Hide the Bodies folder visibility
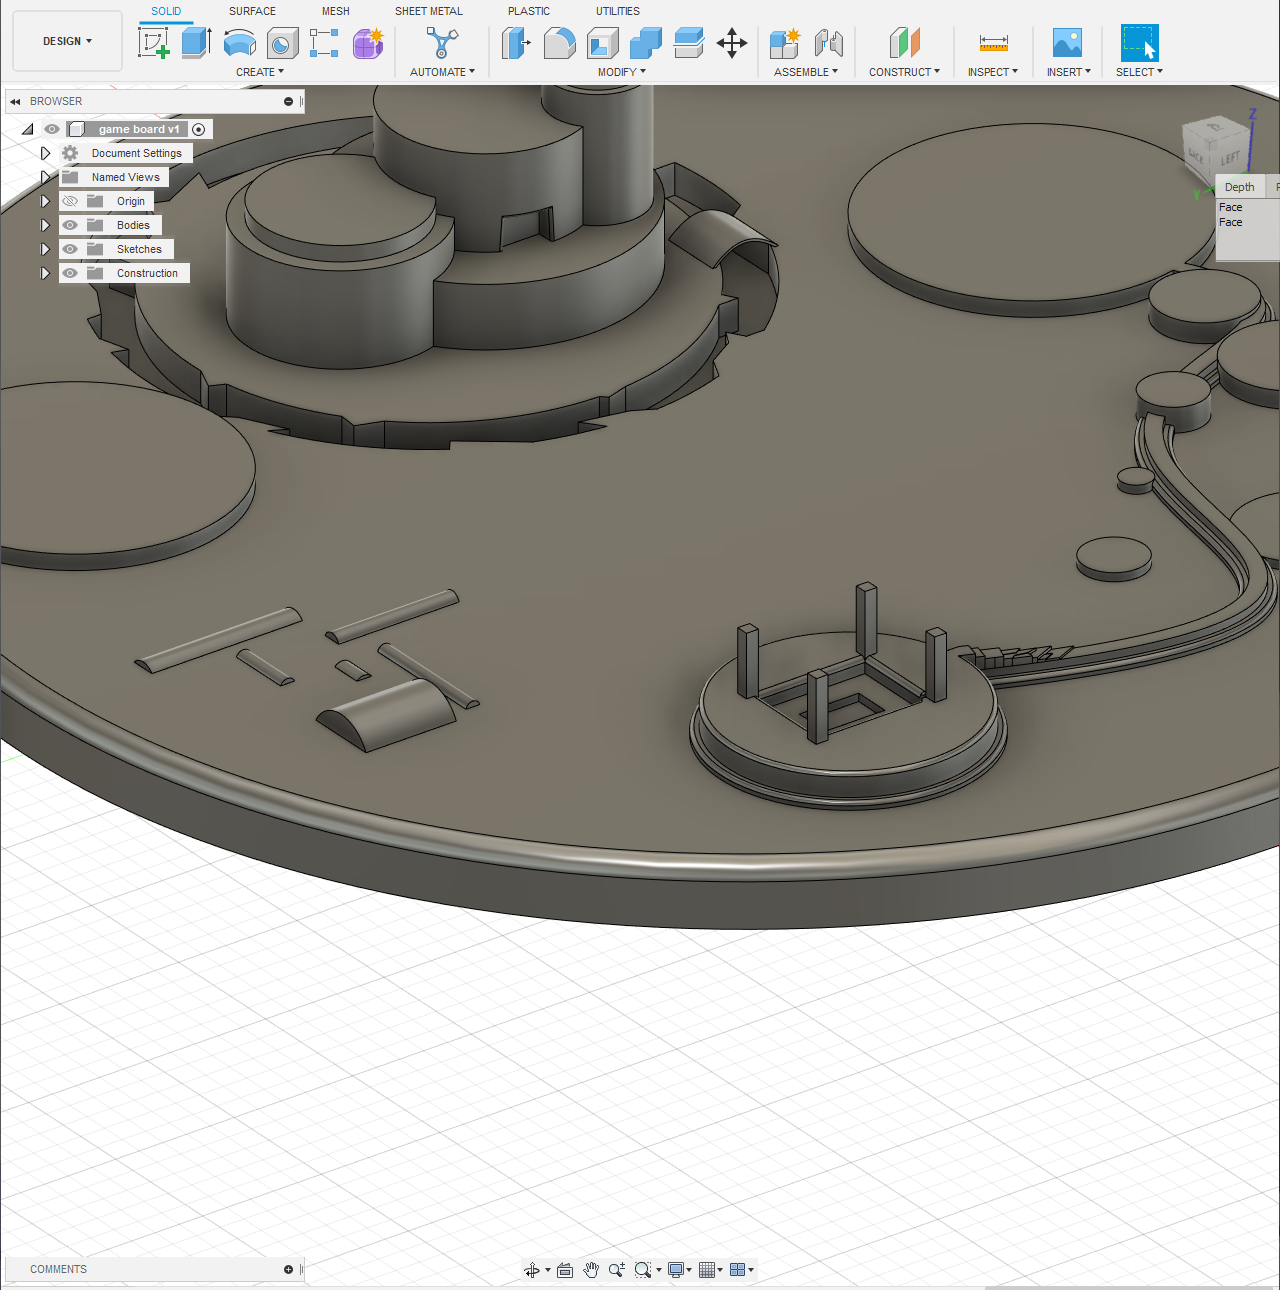 (70, 225)
